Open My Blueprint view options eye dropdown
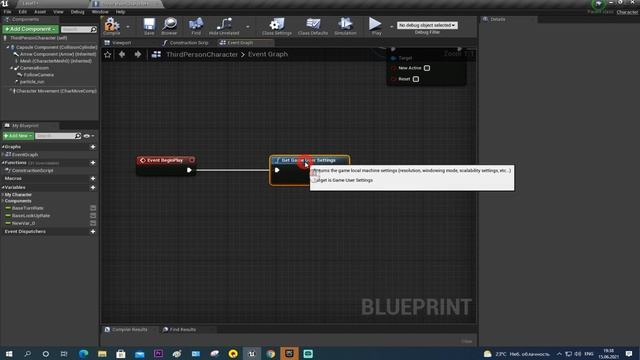This screenshot has width=640, height=360. 89,136
